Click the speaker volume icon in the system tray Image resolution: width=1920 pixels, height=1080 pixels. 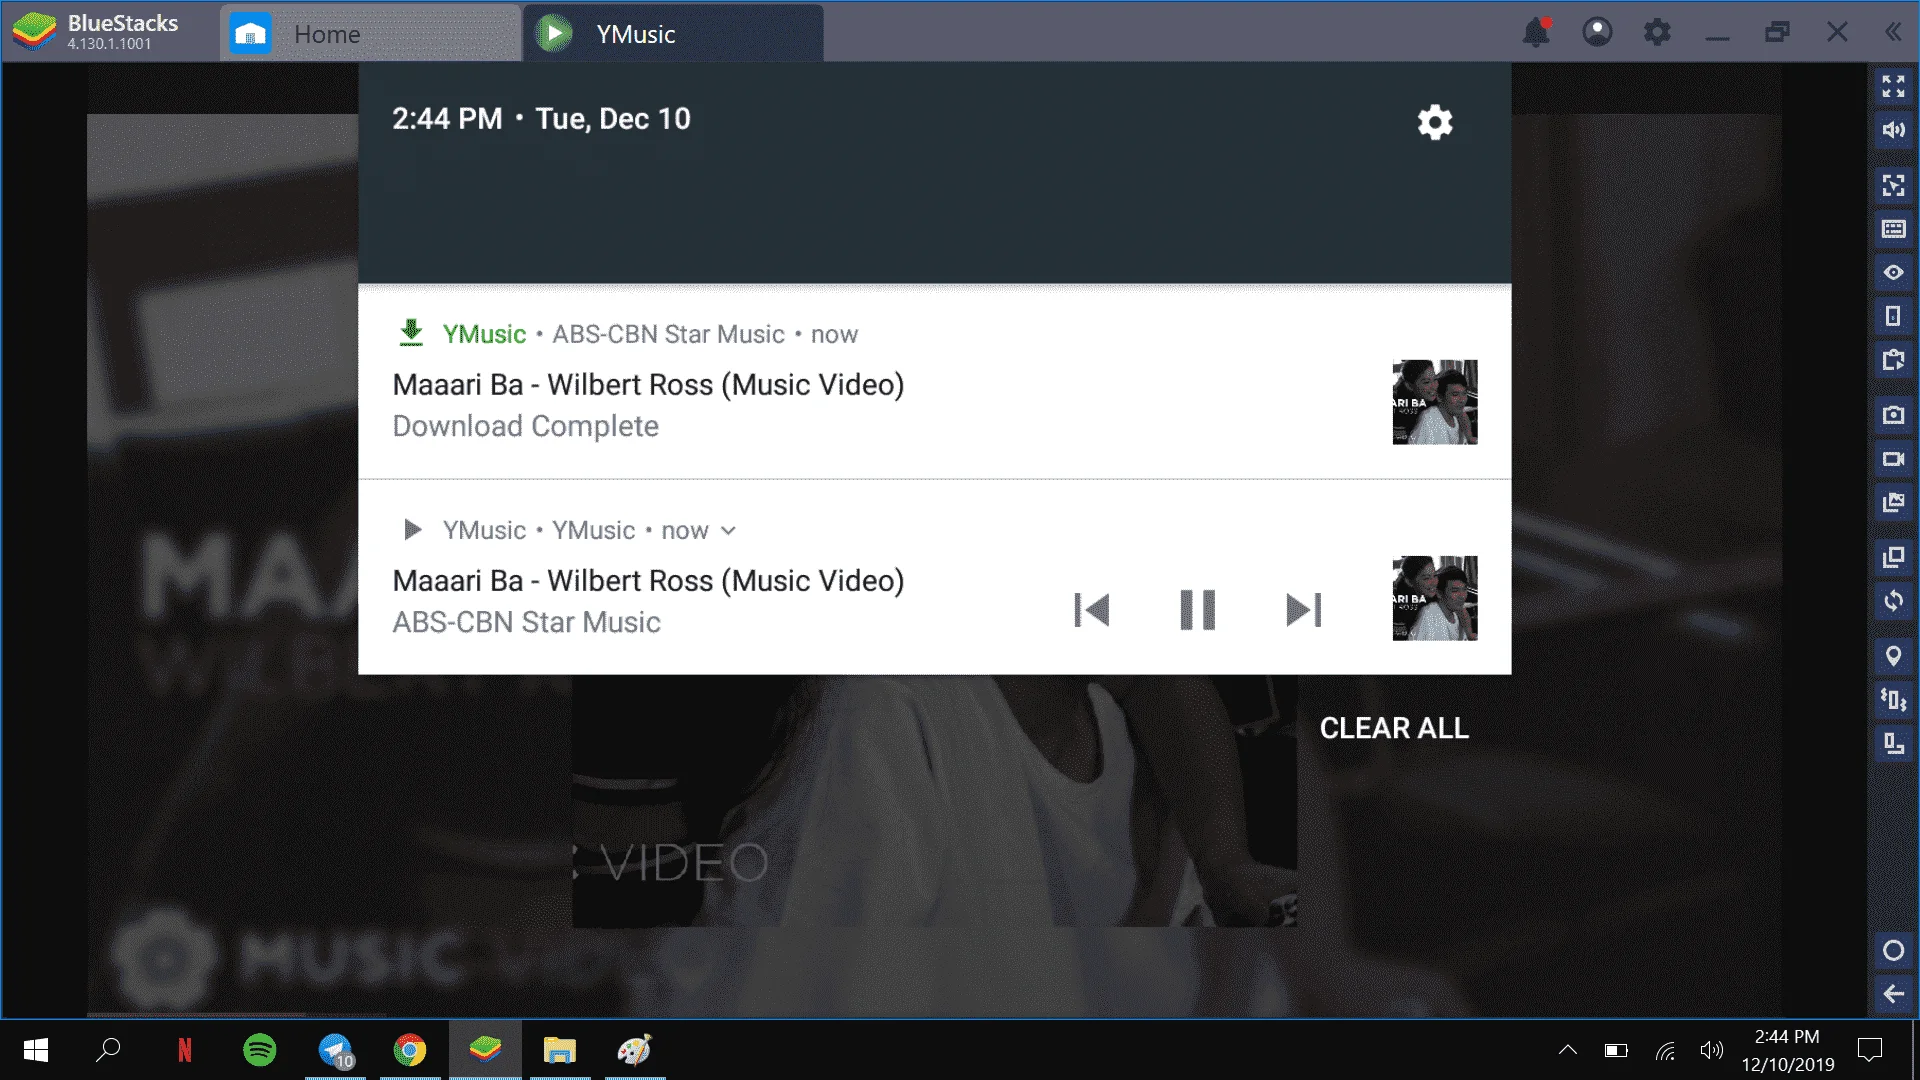(1712, 1050)
